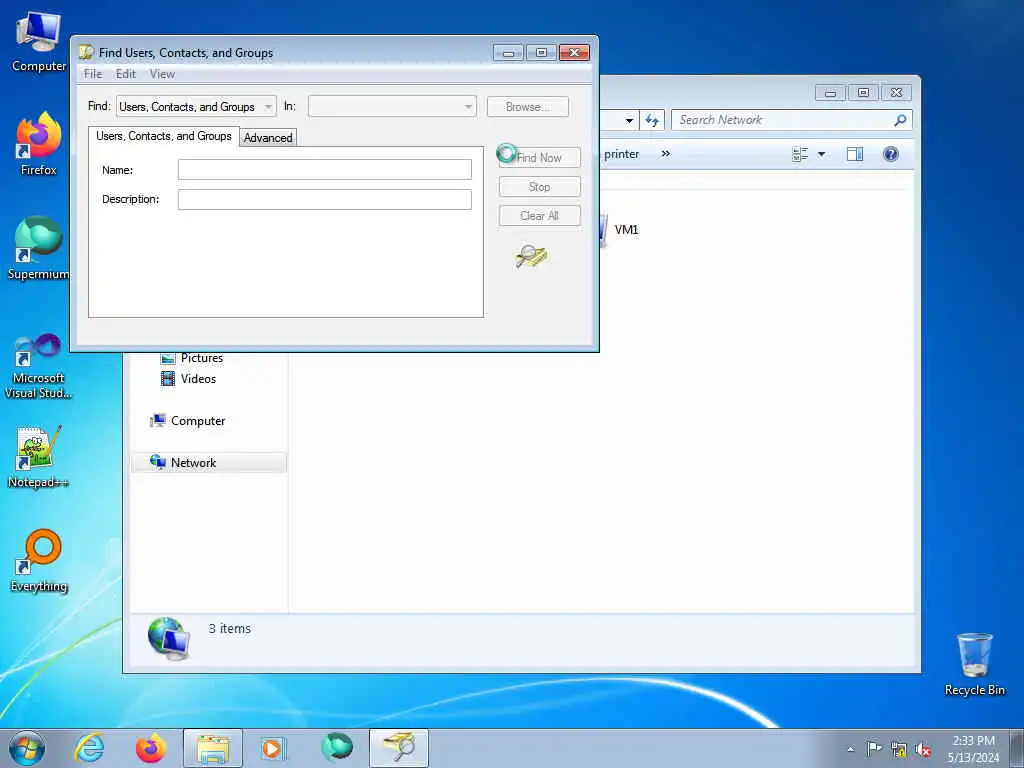Click the Find Now button
1024x768 pixels.
pyautogui.click(x=539, y=157)
